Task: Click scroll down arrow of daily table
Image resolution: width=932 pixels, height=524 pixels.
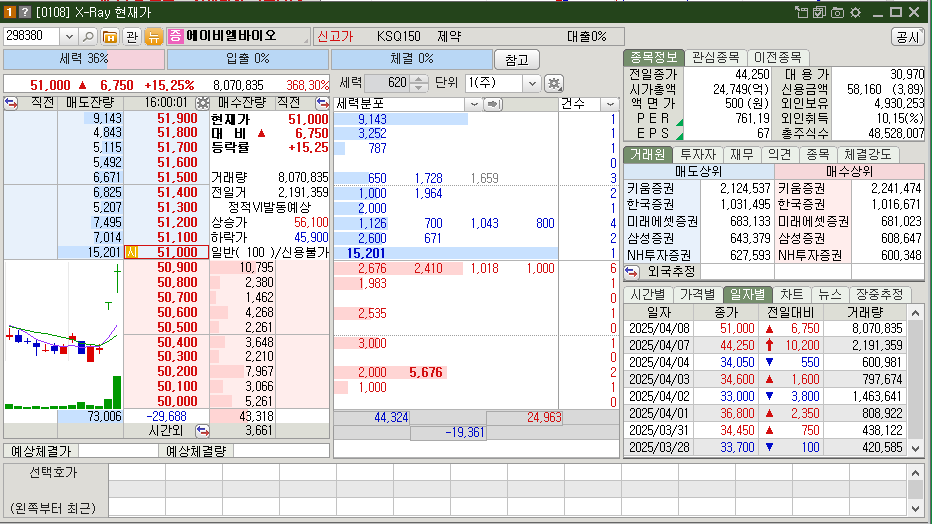Action: 915,449
